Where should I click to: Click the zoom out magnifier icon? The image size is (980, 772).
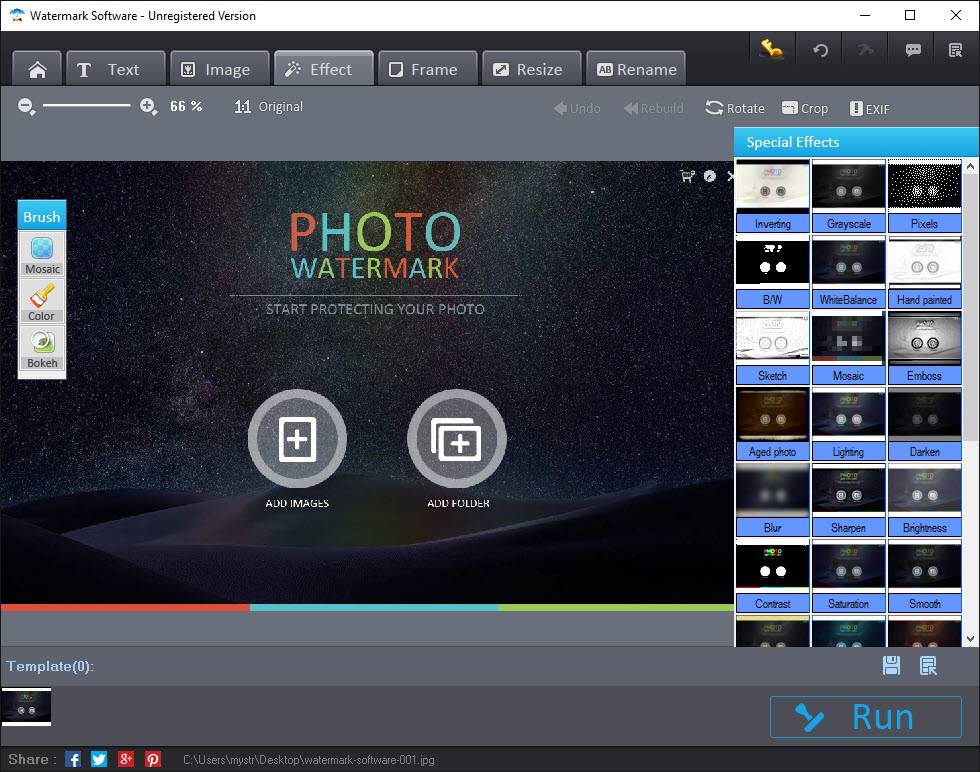click(27, 106)
